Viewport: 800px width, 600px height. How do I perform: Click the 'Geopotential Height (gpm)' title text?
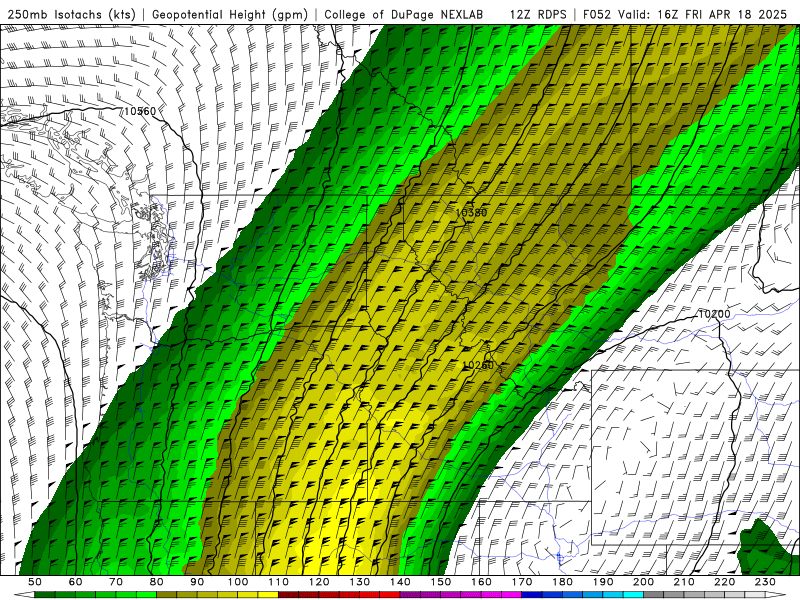coord(230,14)
